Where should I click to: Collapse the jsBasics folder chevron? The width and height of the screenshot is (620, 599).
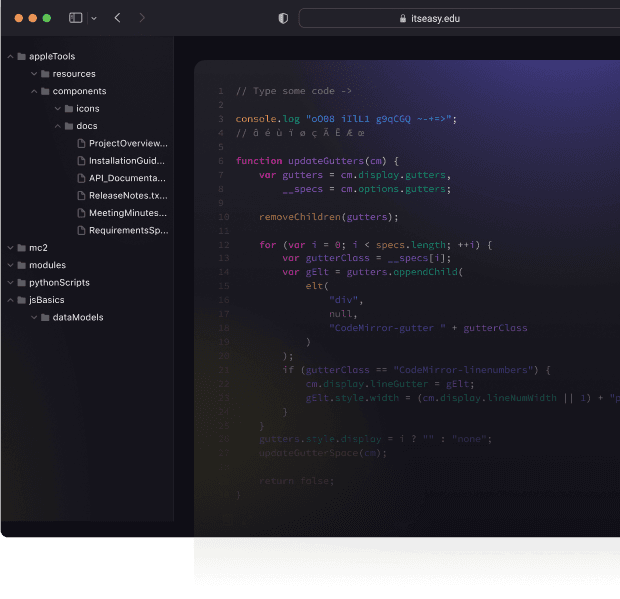coord(10,300)
